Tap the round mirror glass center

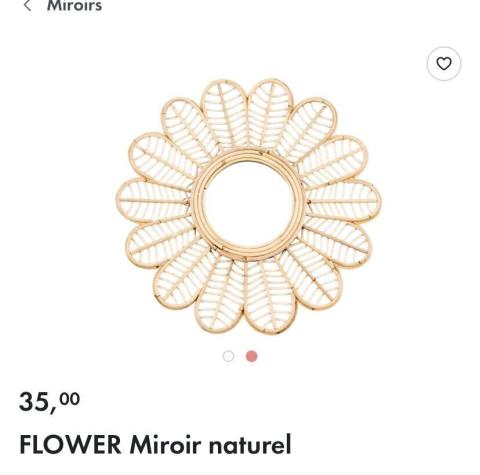click(x=249, y=205)
